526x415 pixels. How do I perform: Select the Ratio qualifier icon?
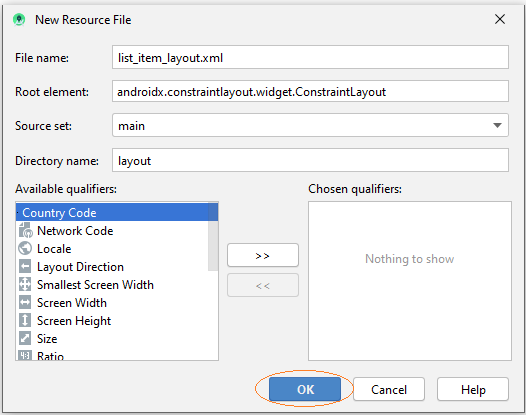(25, 355)
